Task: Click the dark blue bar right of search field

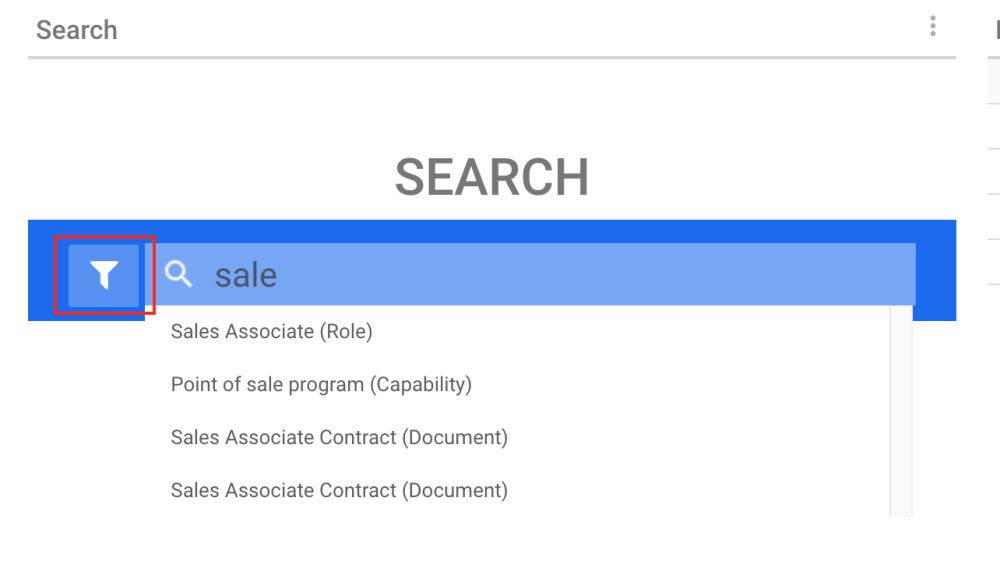Action: (x=936, y=270)
